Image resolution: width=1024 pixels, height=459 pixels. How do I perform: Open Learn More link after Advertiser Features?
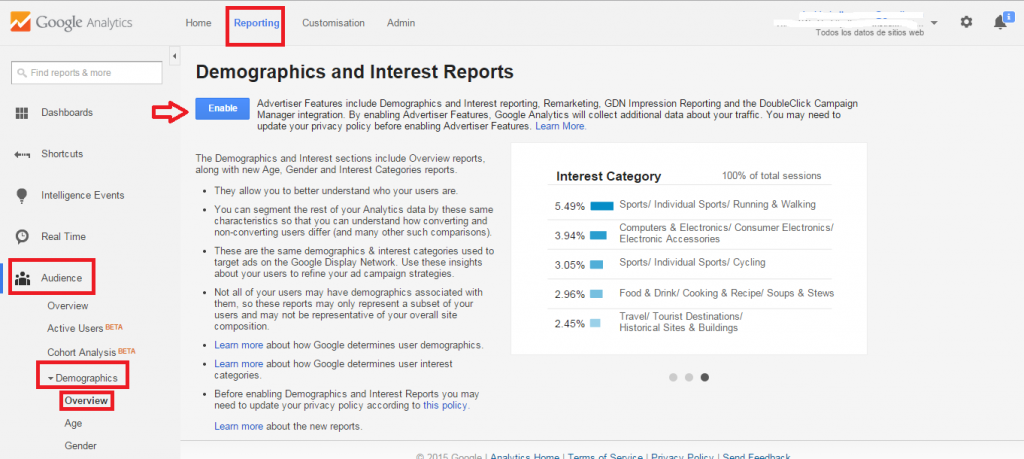(560, 127)
